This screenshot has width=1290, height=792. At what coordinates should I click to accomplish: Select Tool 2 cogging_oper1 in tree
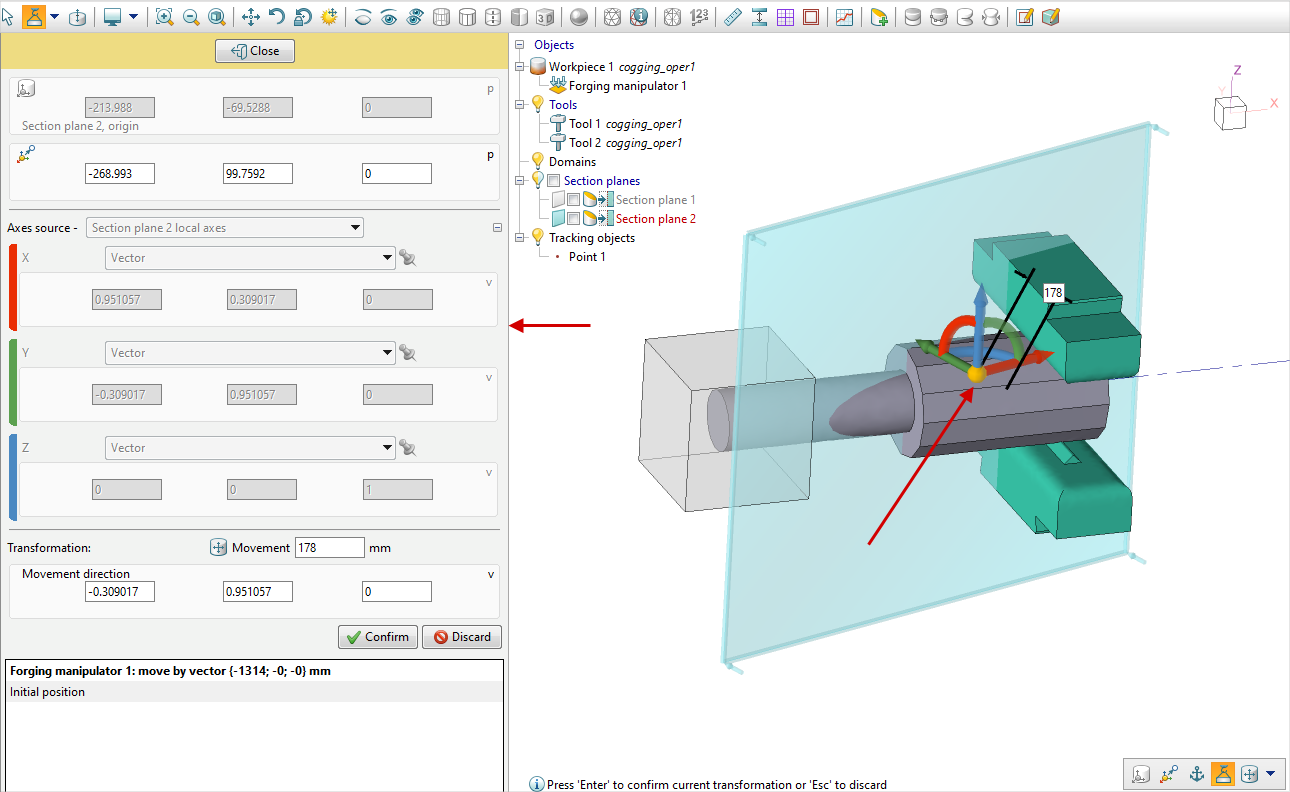coord(625,143)
